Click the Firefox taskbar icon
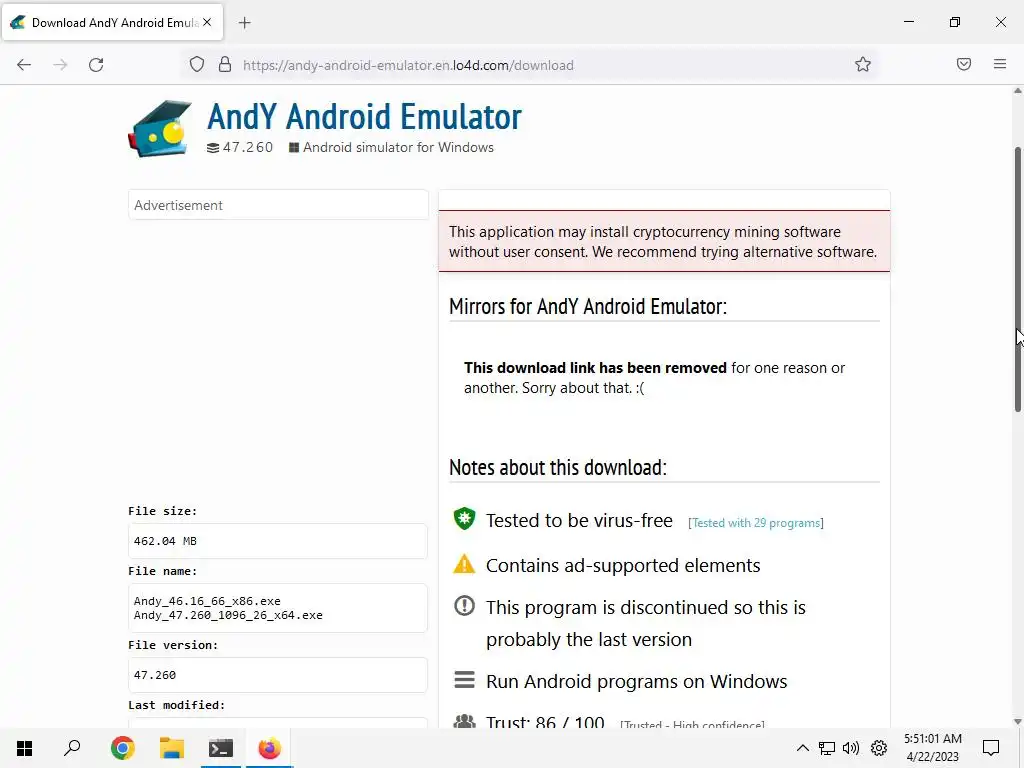Viewport: 1024px width, 768px height. (x=269, y=748)
